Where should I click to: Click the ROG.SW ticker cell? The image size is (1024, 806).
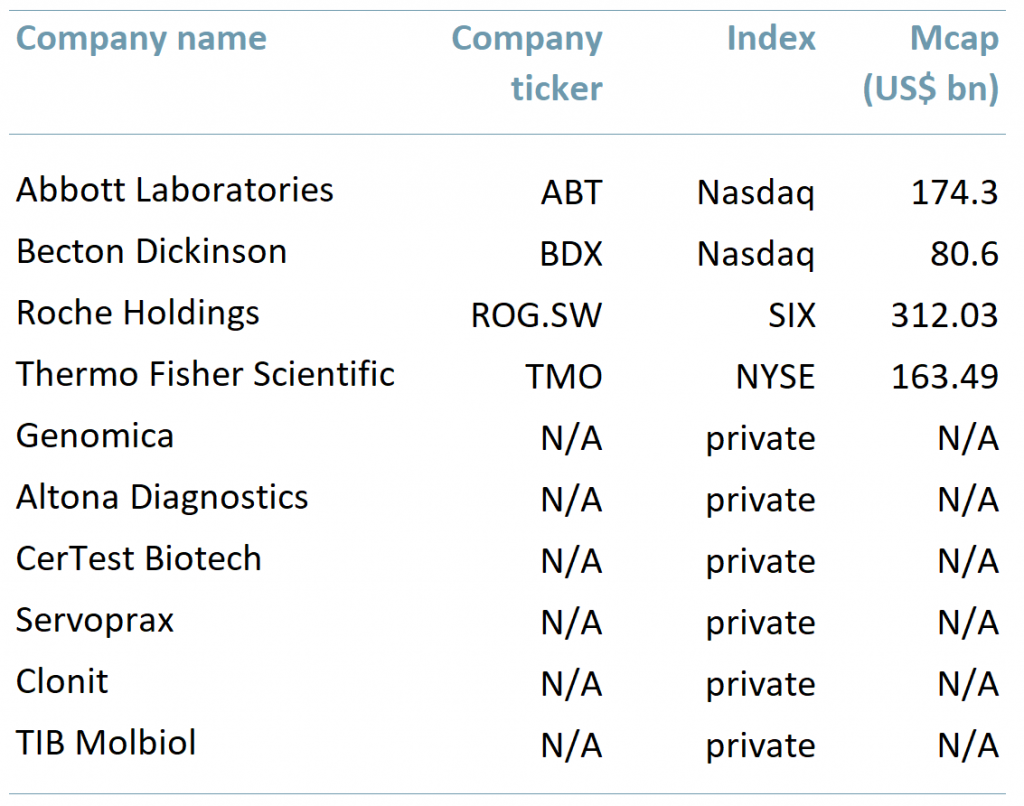pyautogui.click(x=537, y=315)
